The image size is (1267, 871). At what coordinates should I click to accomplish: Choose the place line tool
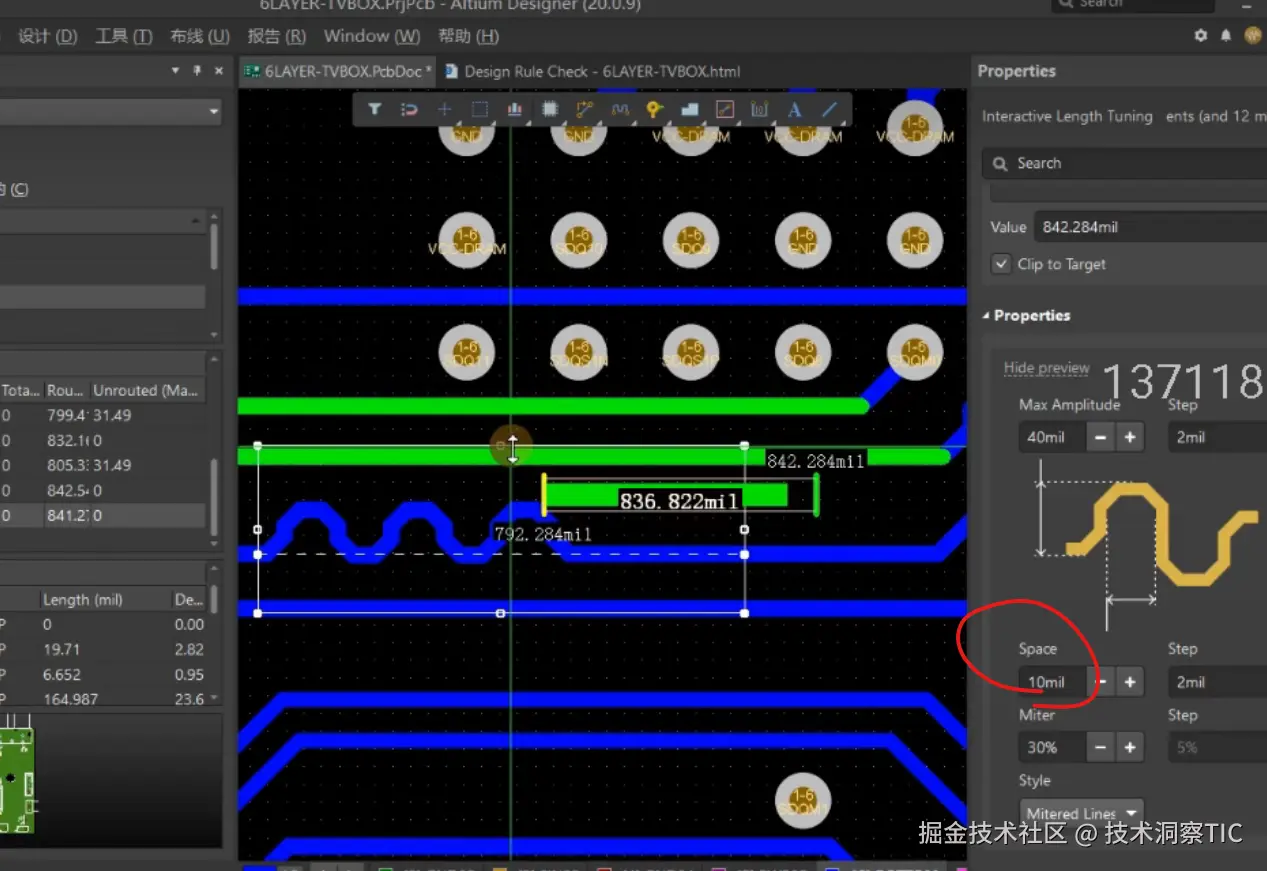[829, 109]
